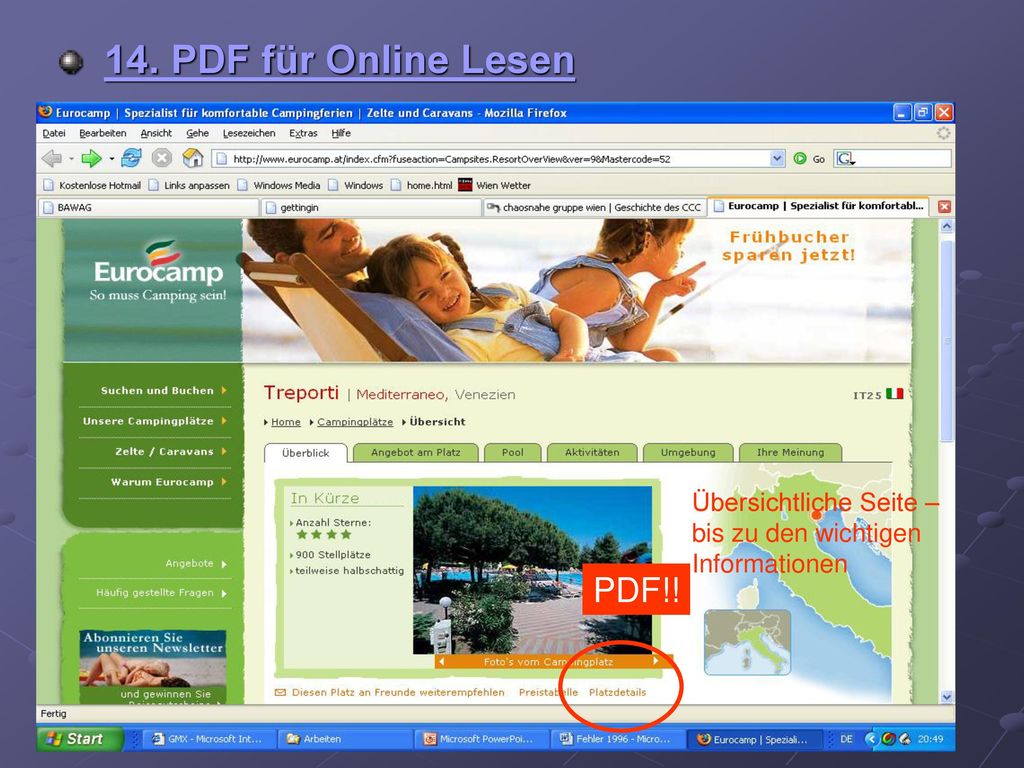This screenshot has height=768, width=1024.
Task: Open Warum Eurocamp sidebar item
Action: [x=168, y=482]
